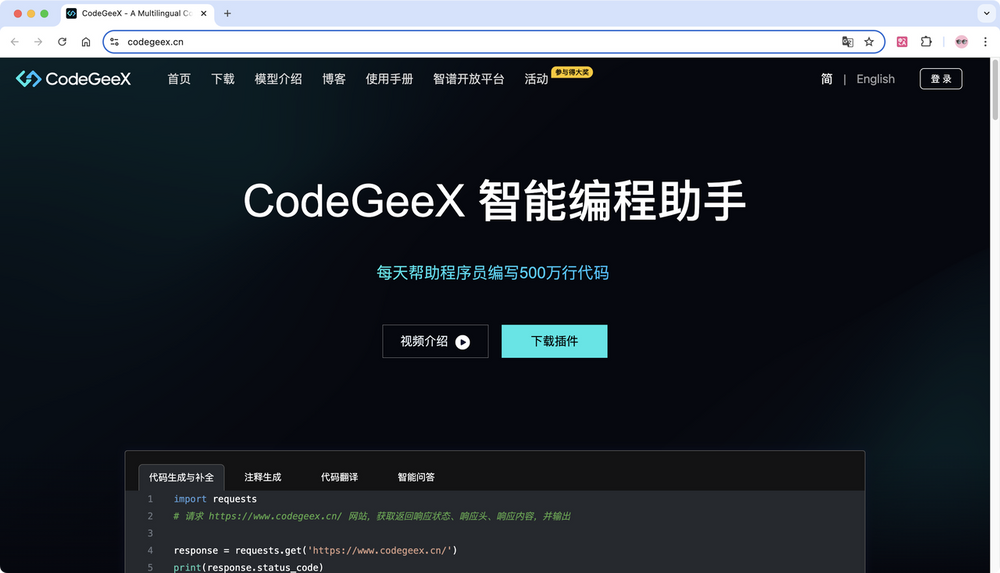Open the Extensions puzzle icon
1000x573 pixels.
coord(926,41)
